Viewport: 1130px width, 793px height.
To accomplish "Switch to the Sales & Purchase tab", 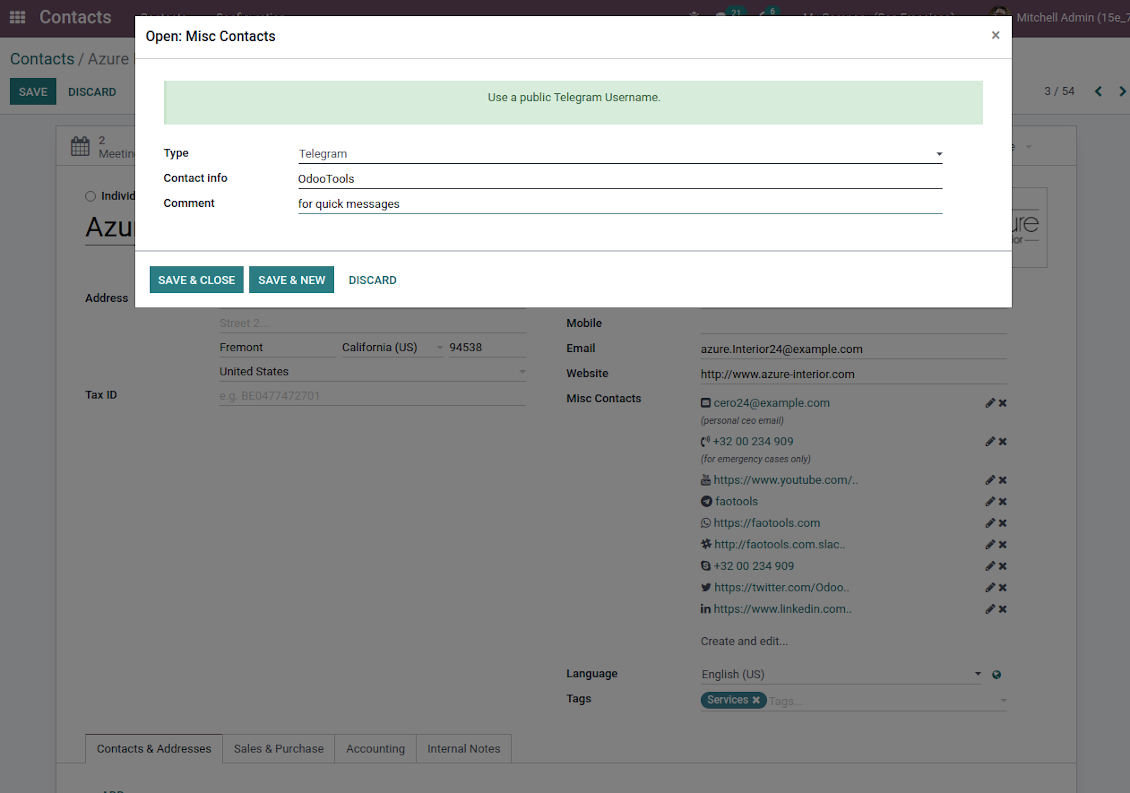I will (278, 749).
